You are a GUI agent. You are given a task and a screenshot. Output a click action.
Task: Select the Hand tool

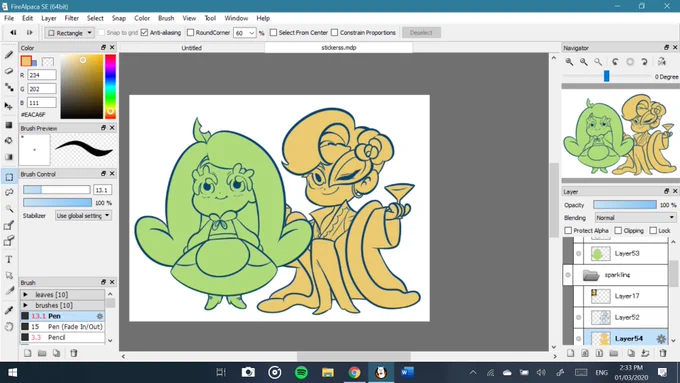pos(9,326)
